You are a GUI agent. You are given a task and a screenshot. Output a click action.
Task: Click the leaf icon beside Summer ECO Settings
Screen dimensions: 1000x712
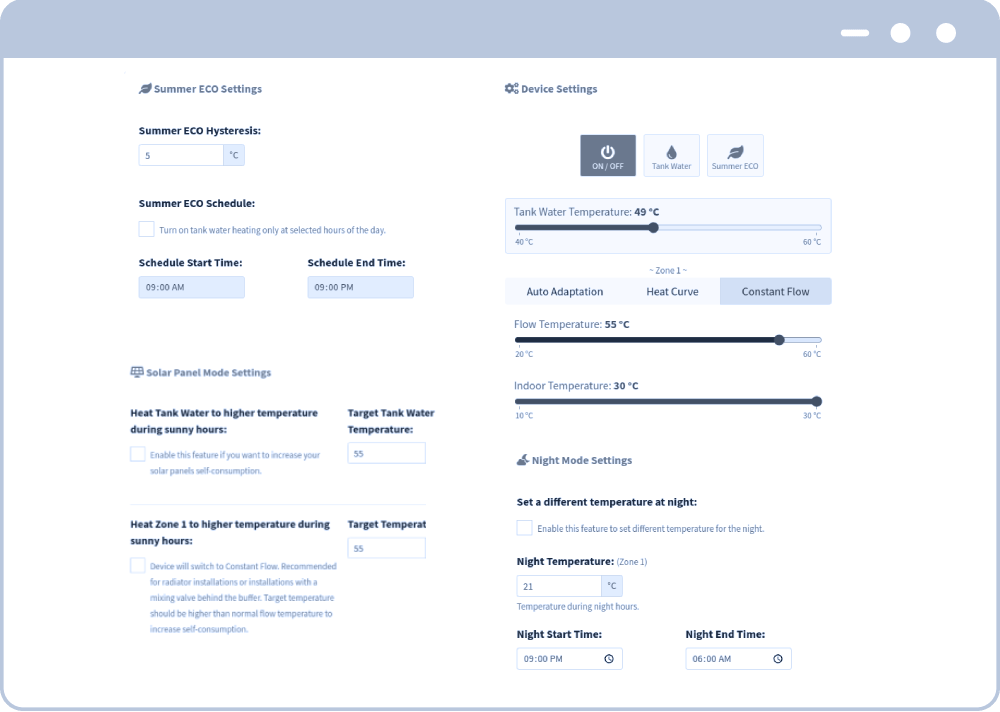coord(145,89)
